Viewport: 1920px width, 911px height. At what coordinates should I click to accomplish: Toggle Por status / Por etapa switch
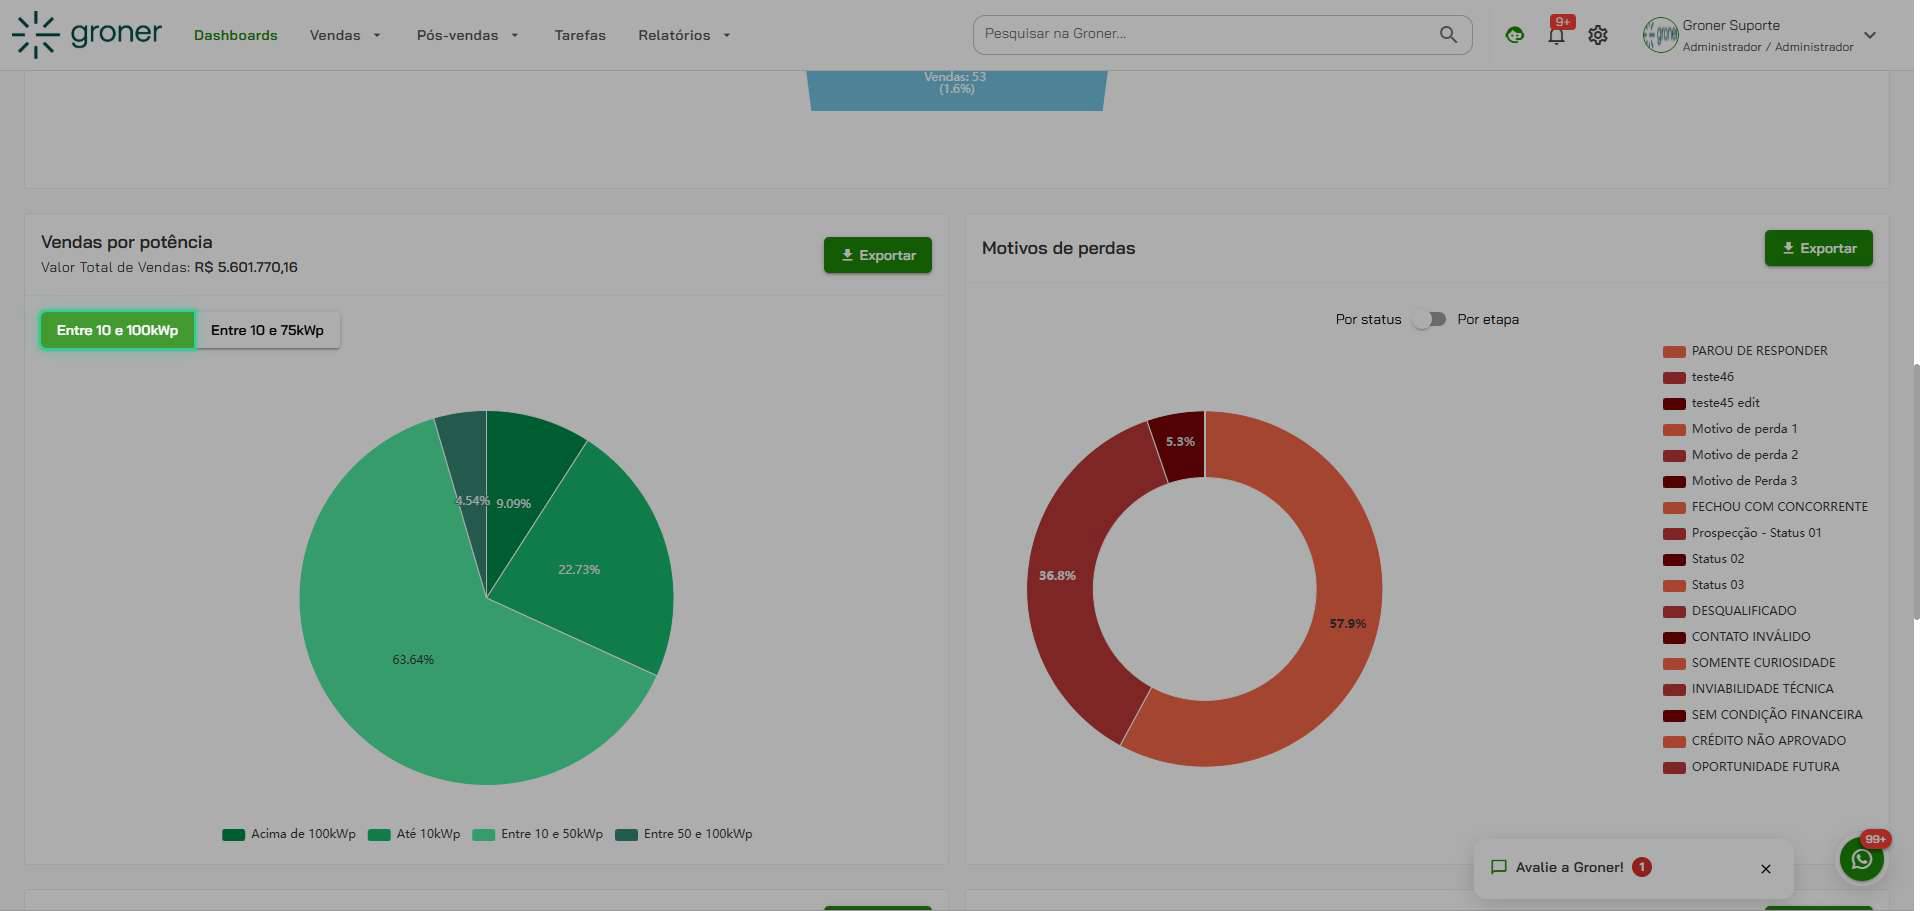point(1429,319)
